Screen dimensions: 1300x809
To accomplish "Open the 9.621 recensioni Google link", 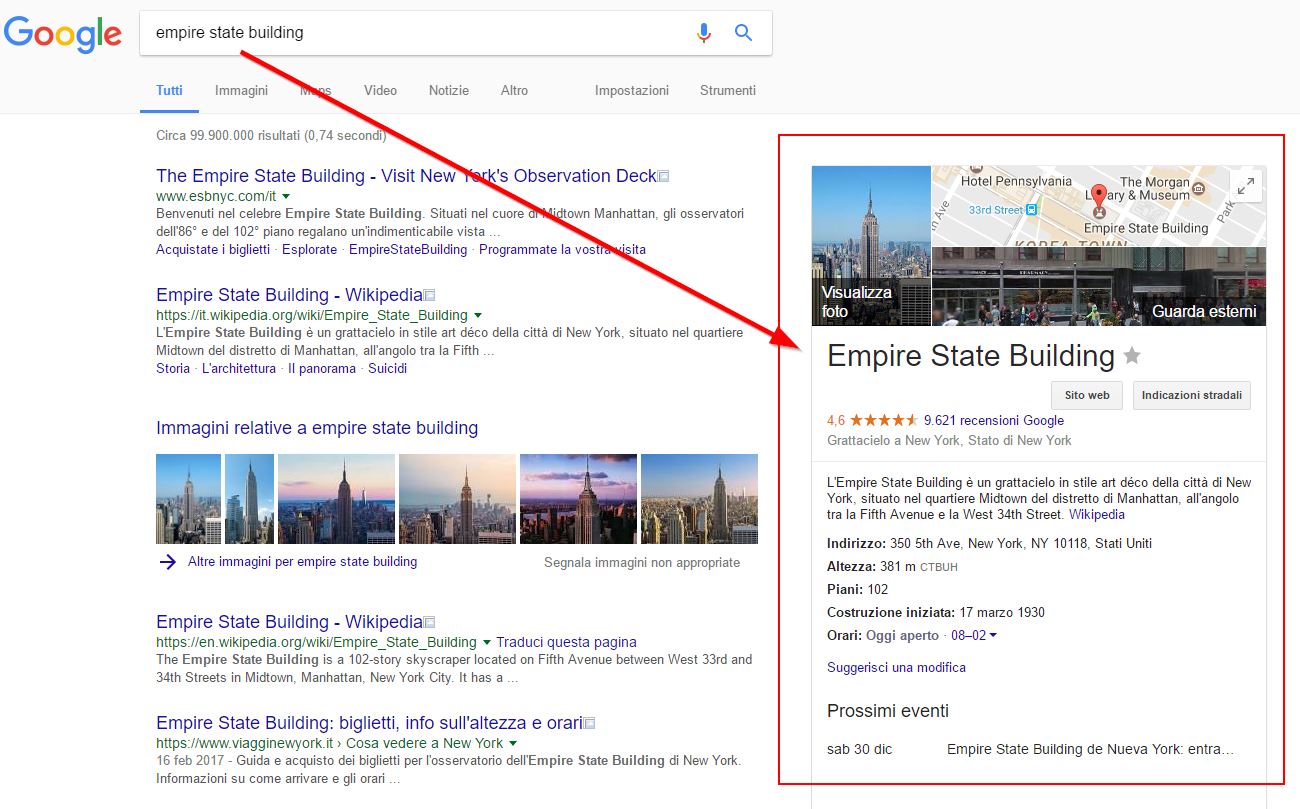I will pos(993,421).
